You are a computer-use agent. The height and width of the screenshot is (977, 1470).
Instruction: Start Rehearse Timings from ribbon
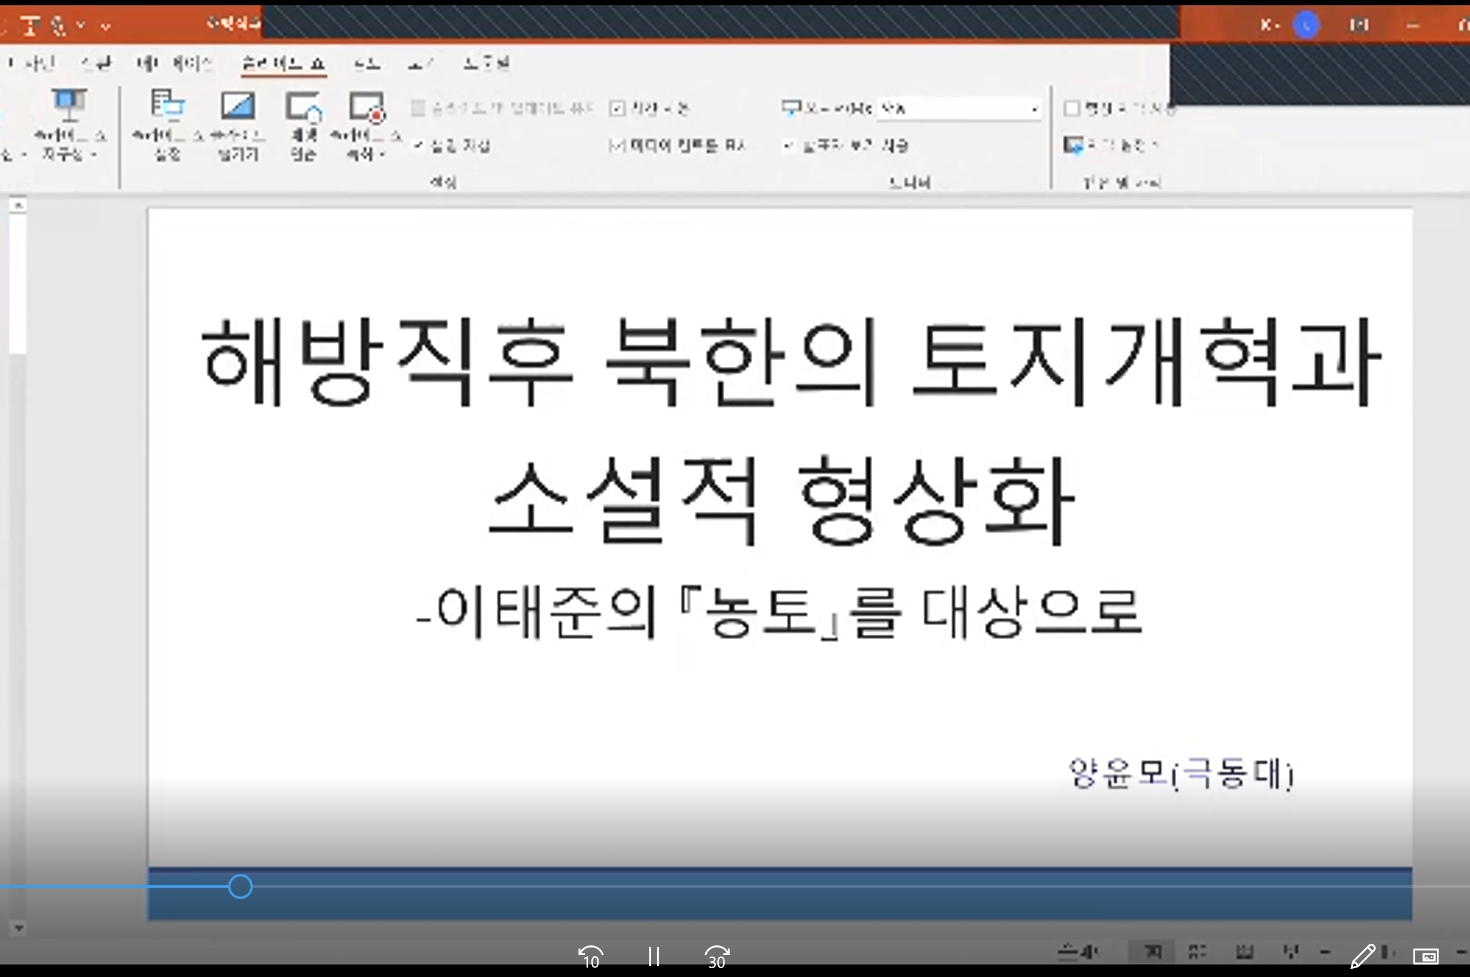304,126
